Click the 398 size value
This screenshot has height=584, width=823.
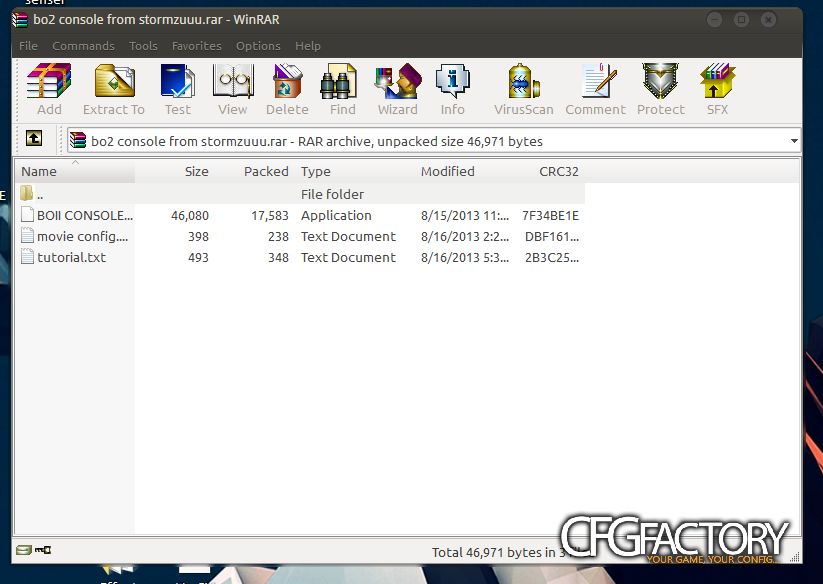198,236
